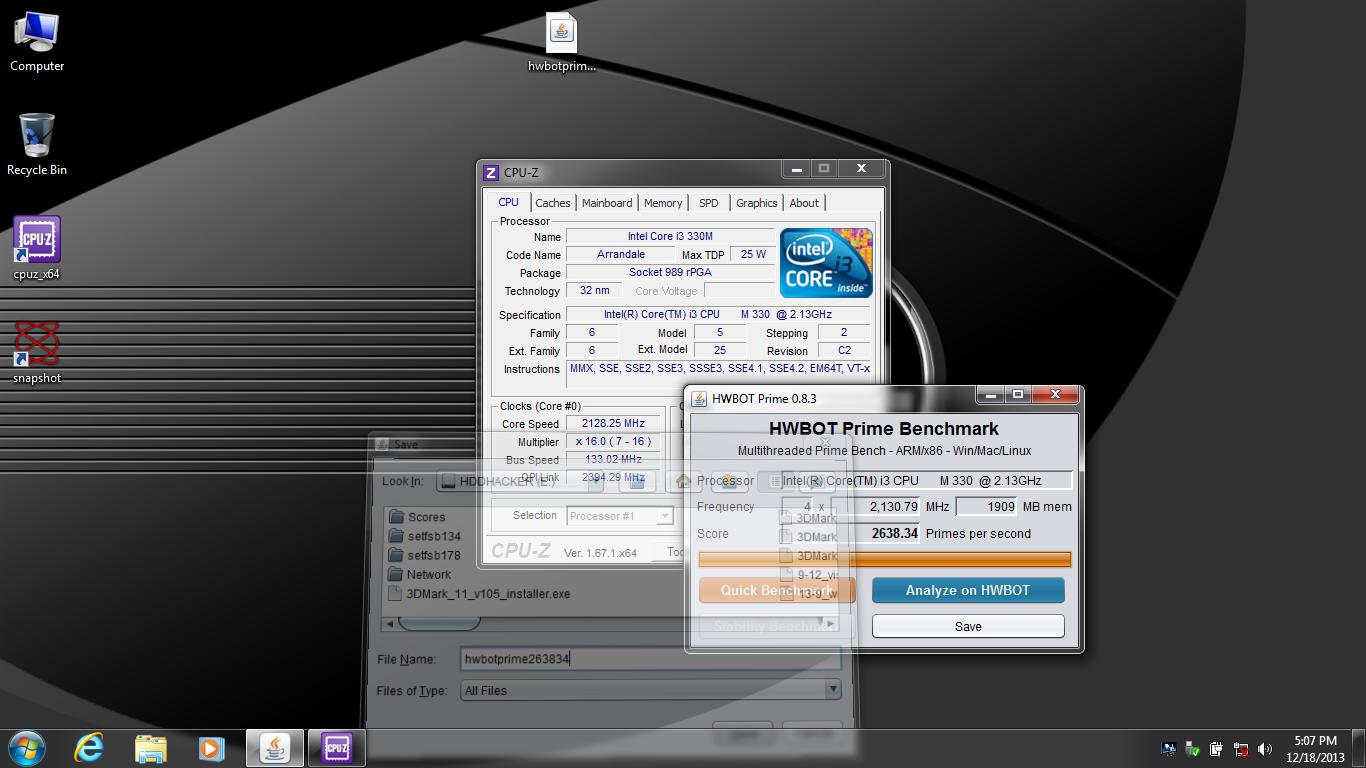Open the power plug battery tray icon
The height and width of the screenshot is (768, 1366).
1217,748
